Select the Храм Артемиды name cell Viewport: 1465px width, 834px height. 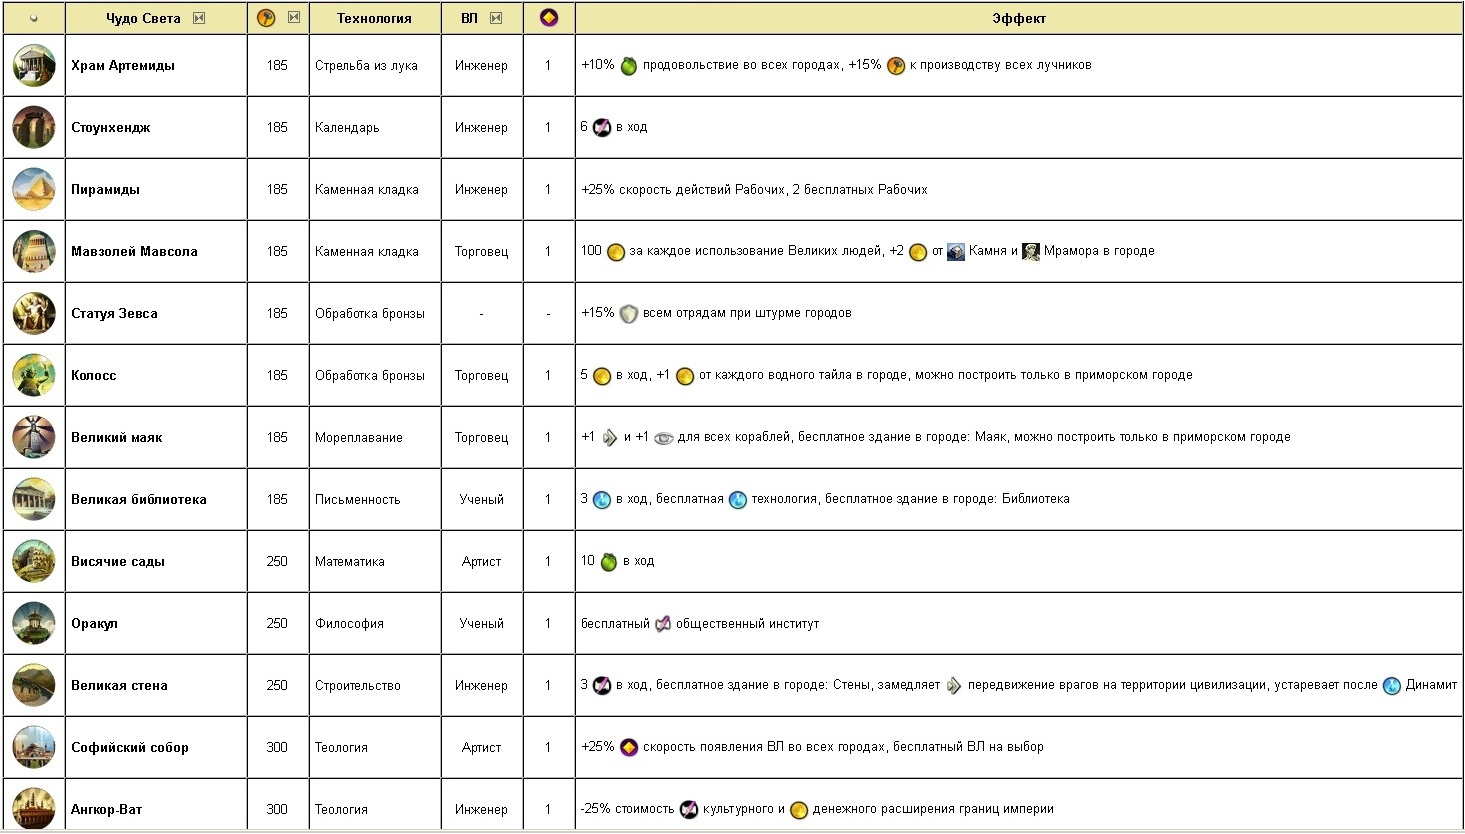click(x=156, y=66)
